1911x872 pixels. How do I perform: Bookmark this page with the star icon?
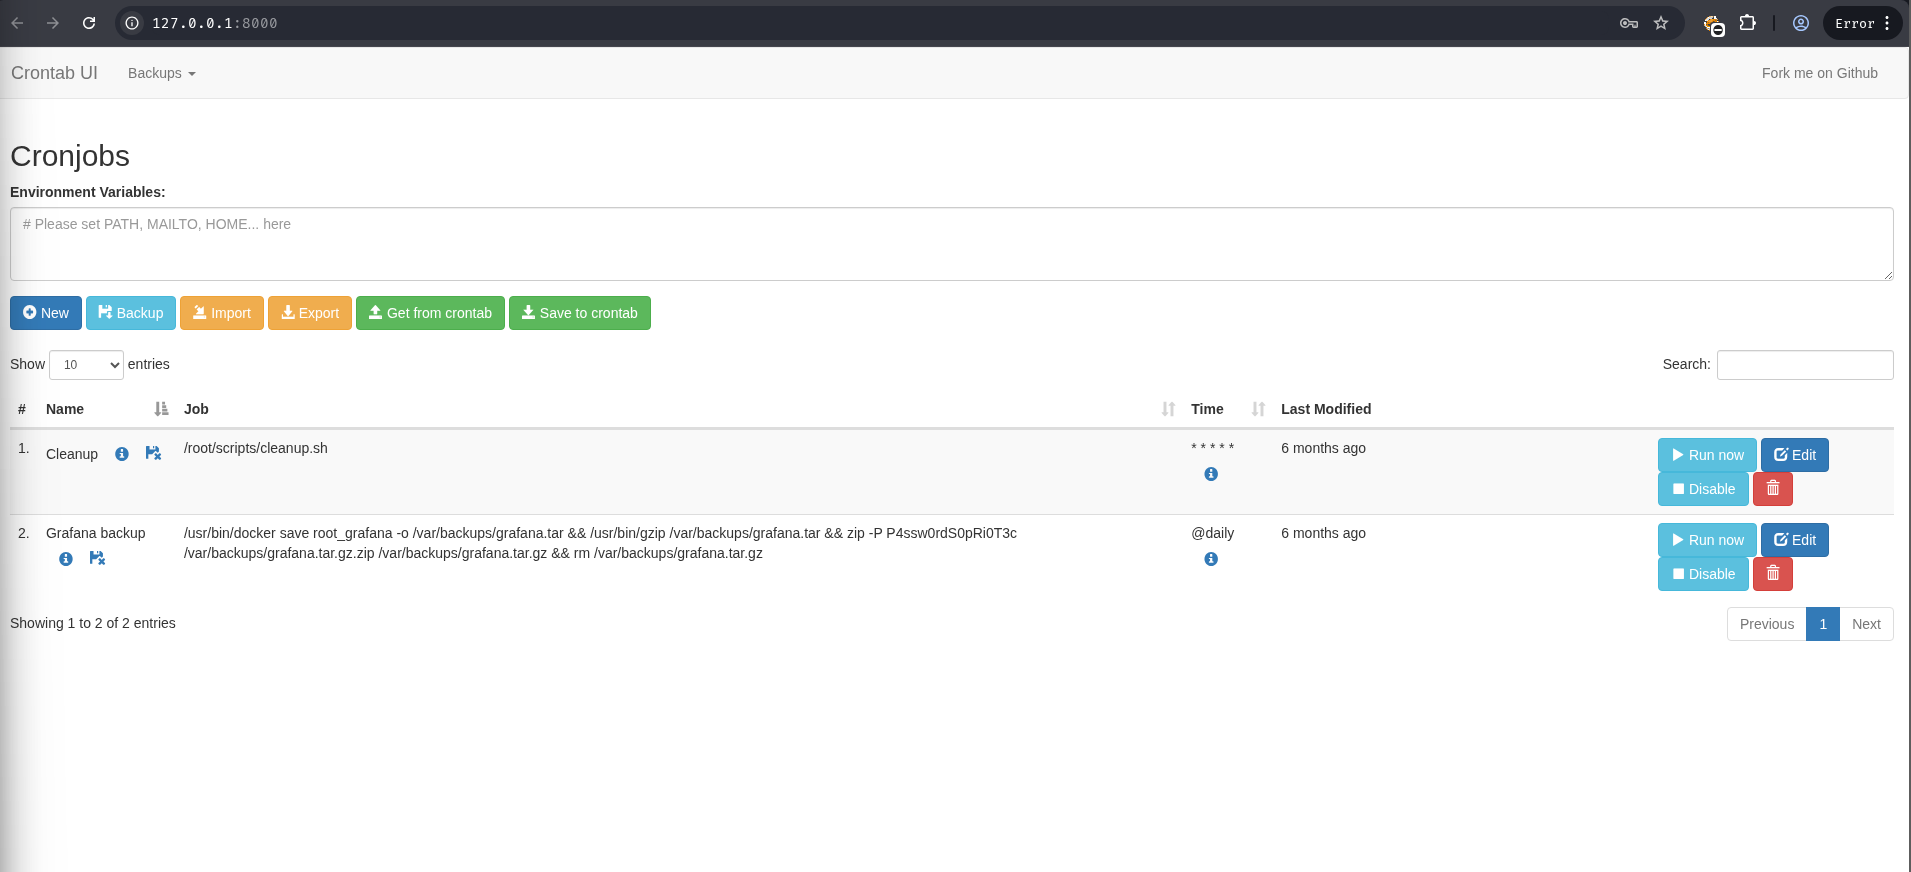pos(1661,23)
